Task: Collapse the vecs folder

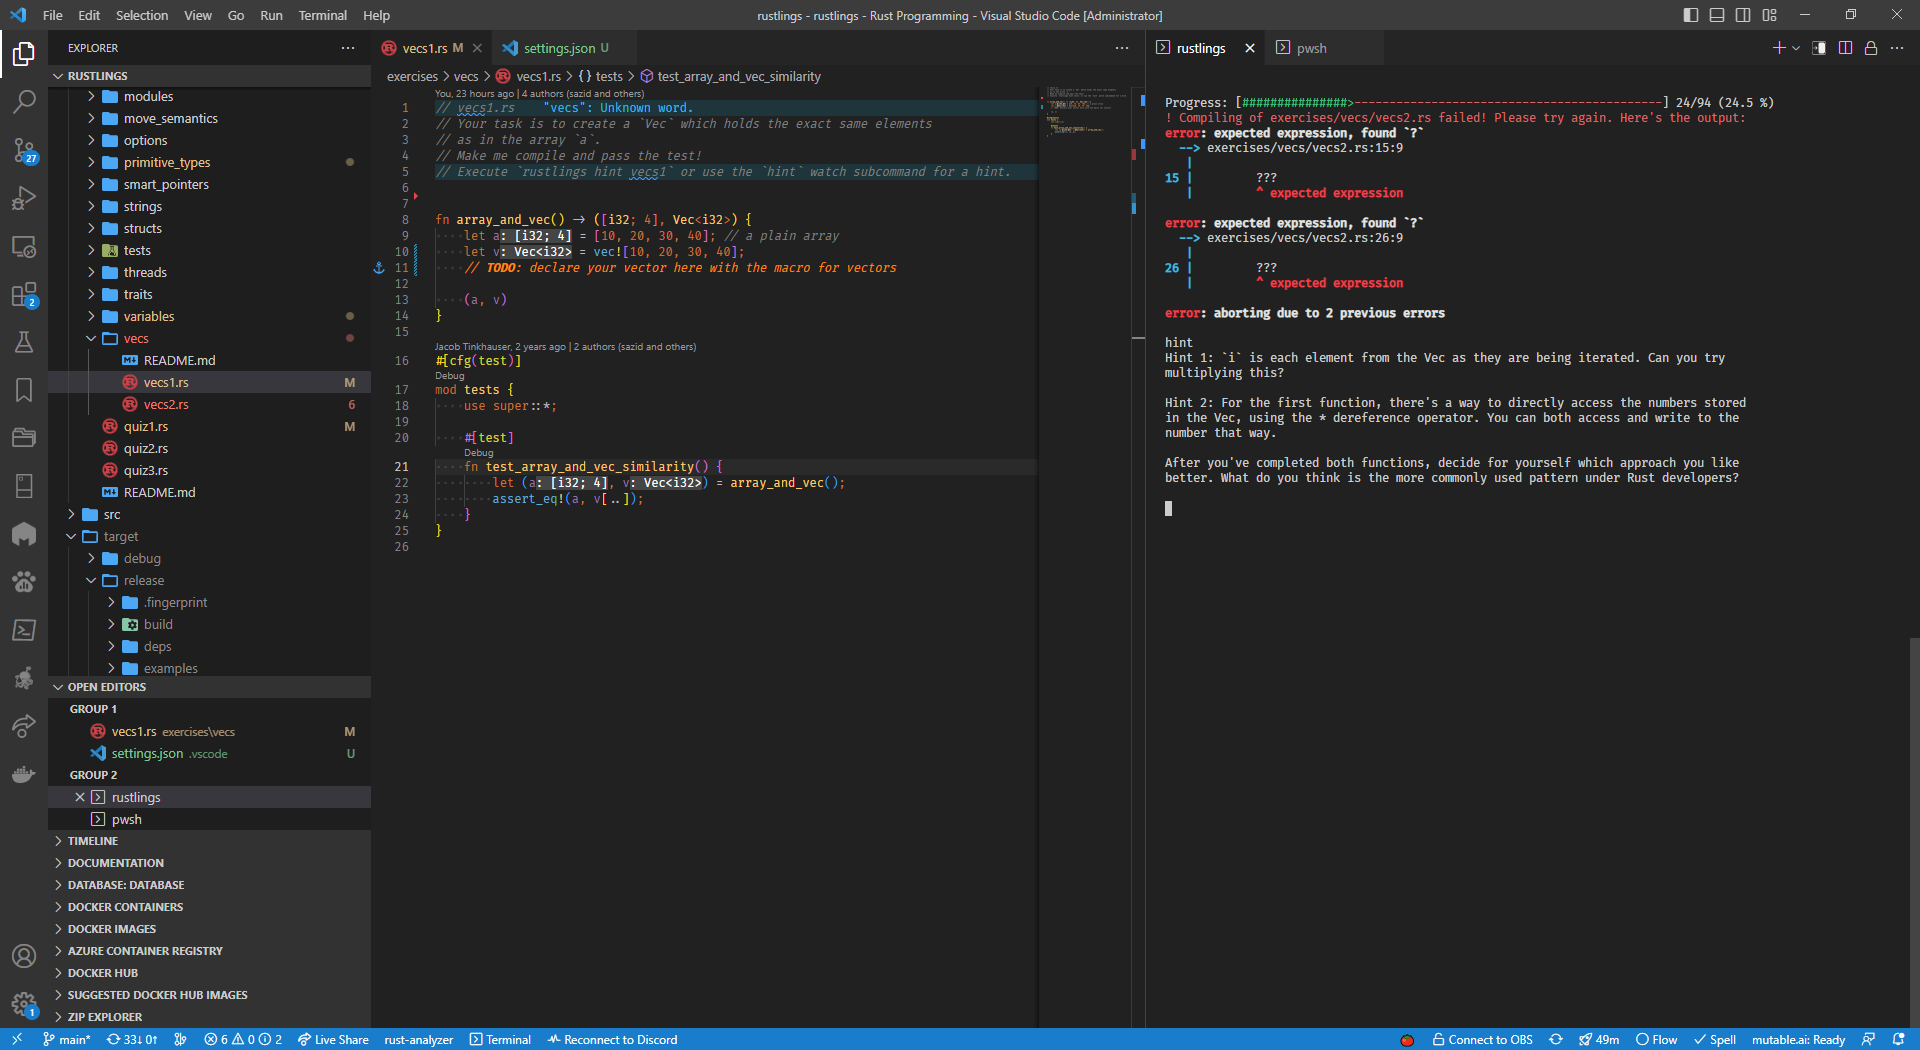Action: pyautogui.click(x=136, y=338)
